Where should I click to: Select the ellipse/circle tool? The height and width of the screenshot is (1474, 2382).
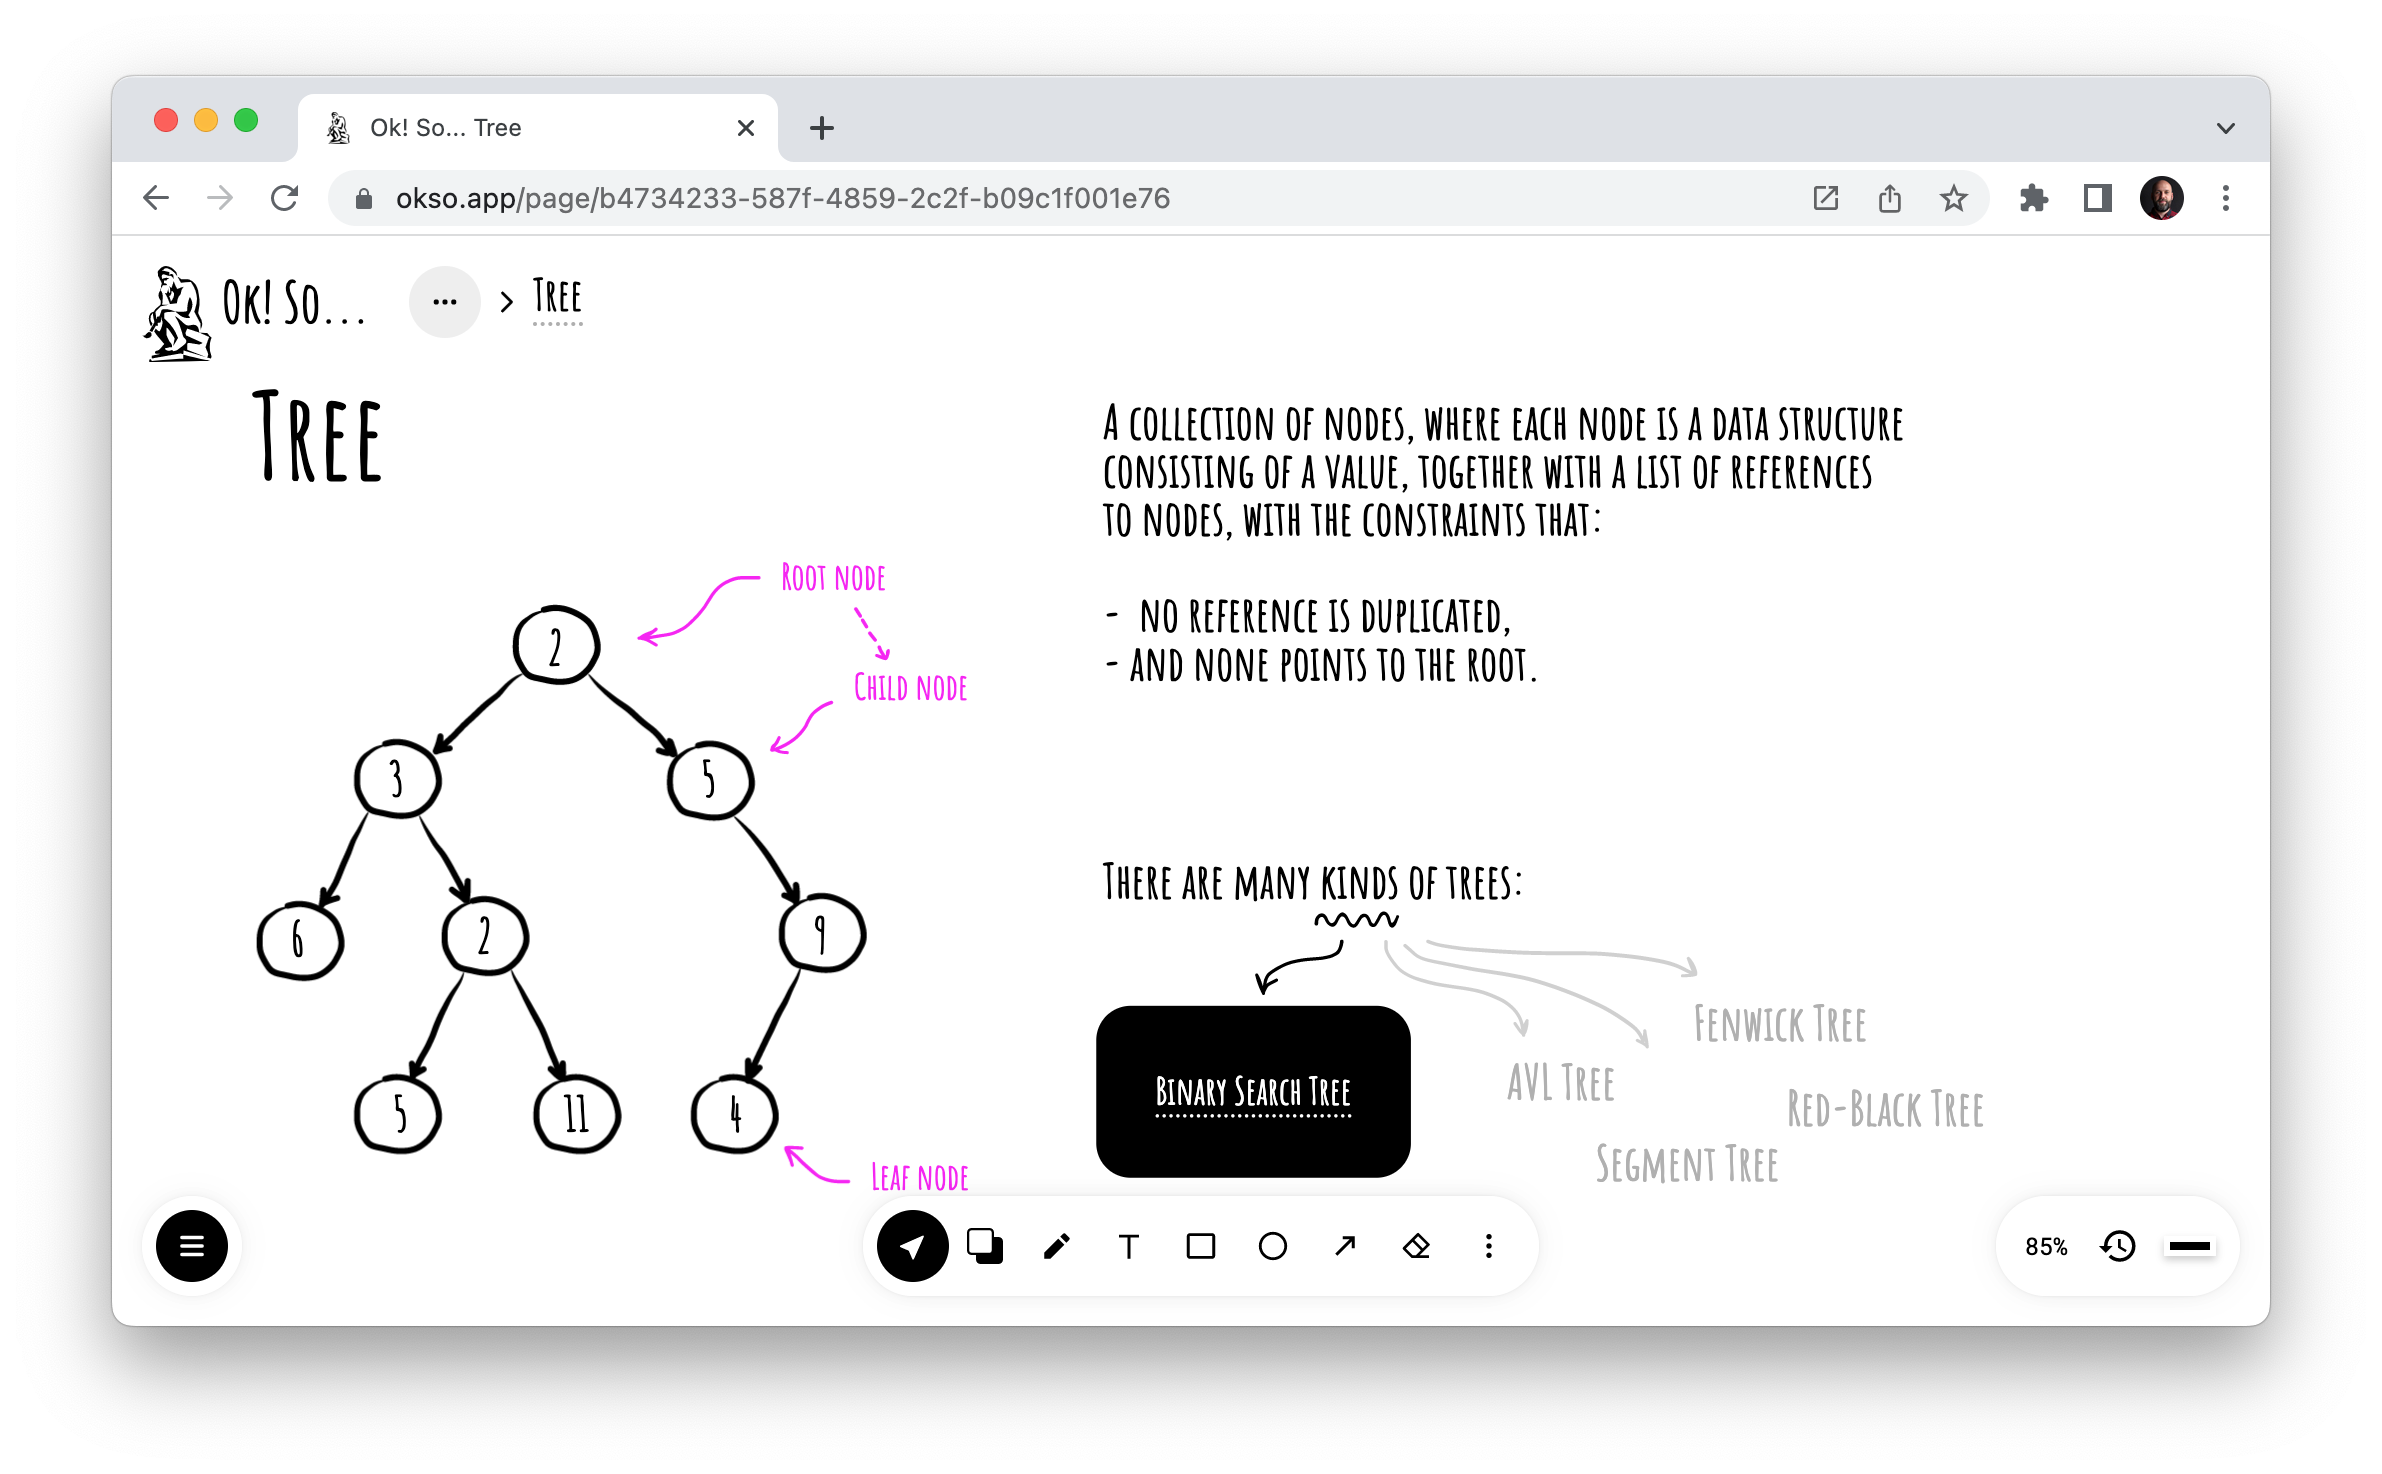click(1271, 1244)
